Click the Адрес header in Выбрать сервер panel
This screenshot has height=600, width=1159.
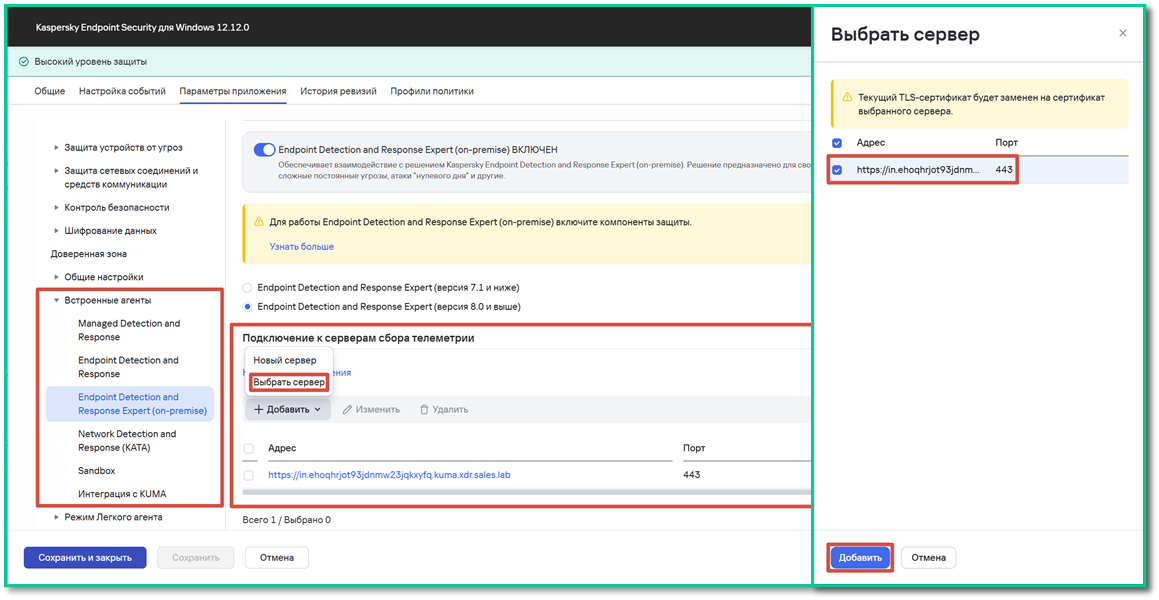871,143
